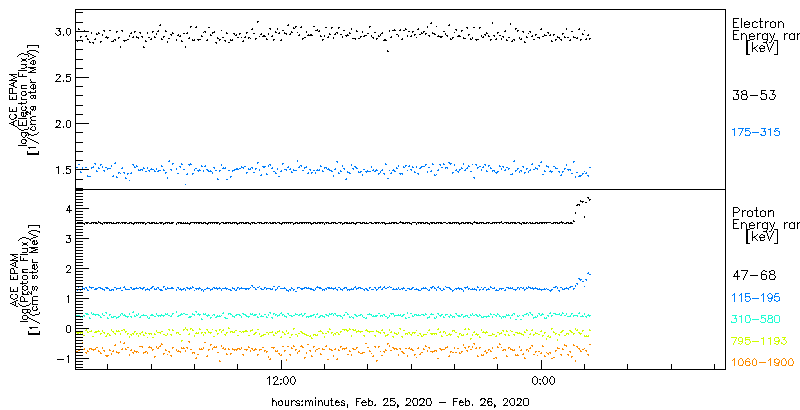The width and height of the screenshot is (800, 410).
Task: Click the 47-68 proton energy label
Action: [754, 276]
